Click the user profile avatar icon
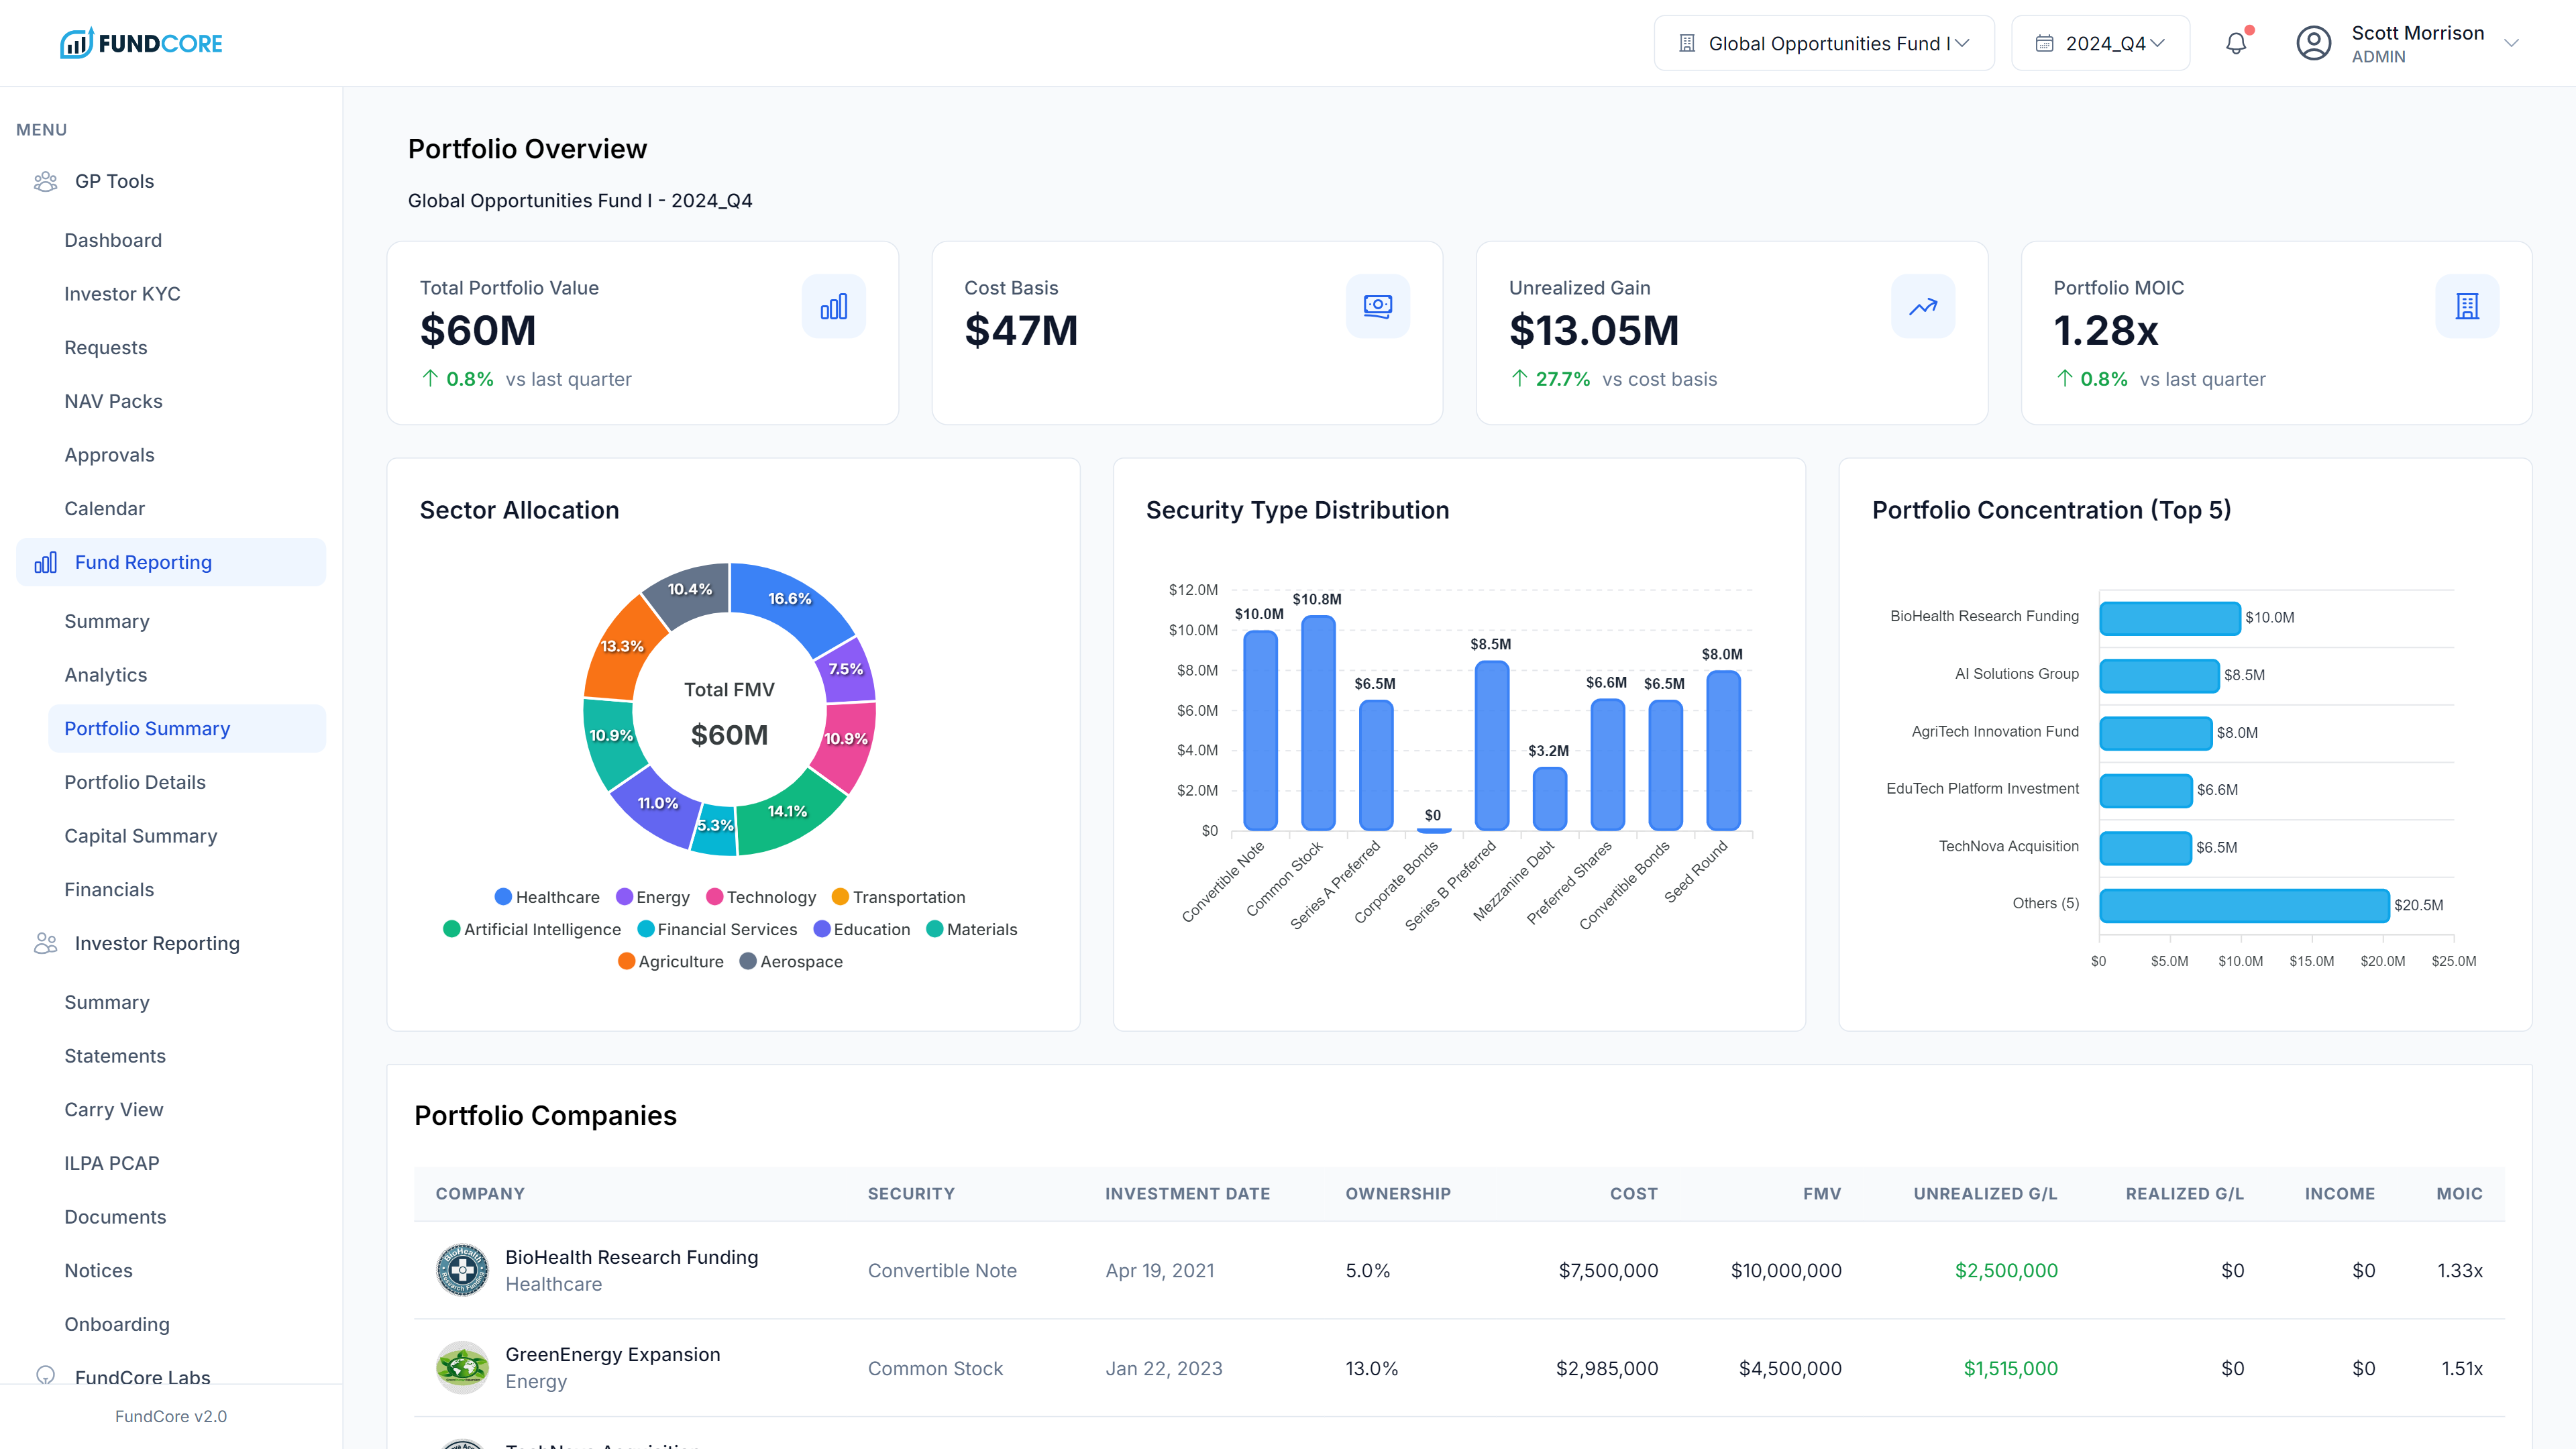2576x1449 pixels. coord(2314,43)
